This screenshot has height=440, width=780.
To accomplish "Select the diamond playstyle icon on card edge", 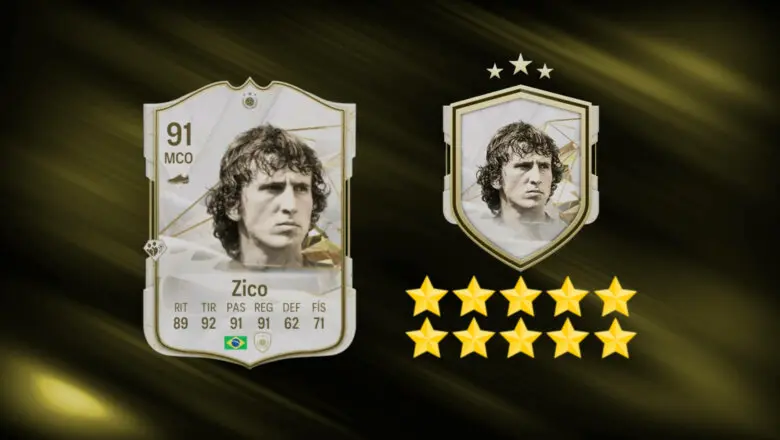I will (155, 250).
